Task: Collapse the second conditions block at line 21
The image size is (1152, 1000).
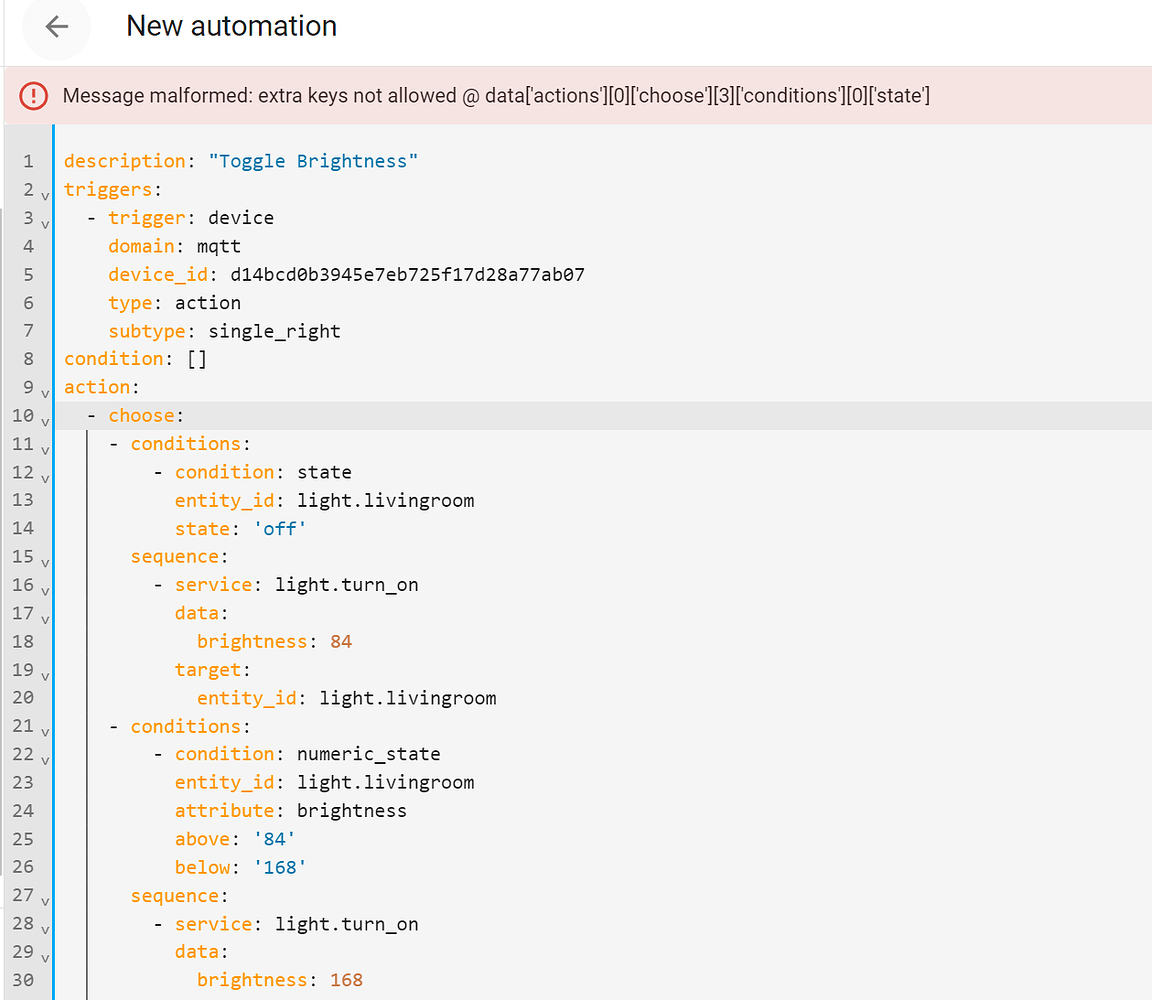Action: tap(44, 731)
